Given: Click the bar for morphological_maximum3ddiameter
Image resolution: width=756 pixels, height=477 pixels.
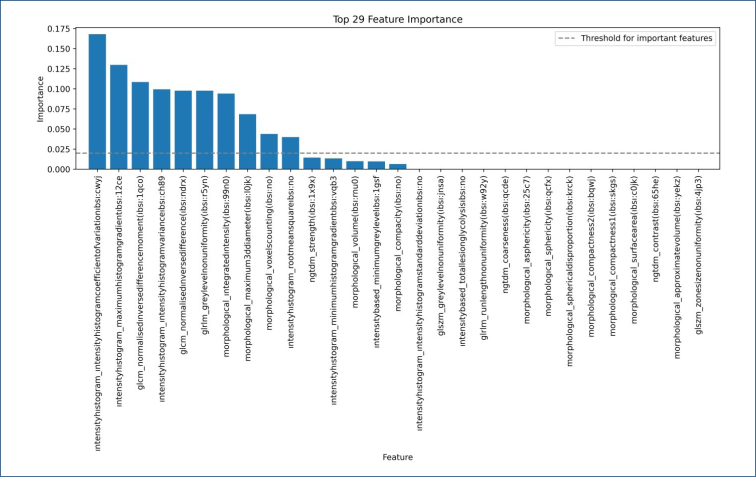Looking at the screenshot, I should click(x=247, y=142).
